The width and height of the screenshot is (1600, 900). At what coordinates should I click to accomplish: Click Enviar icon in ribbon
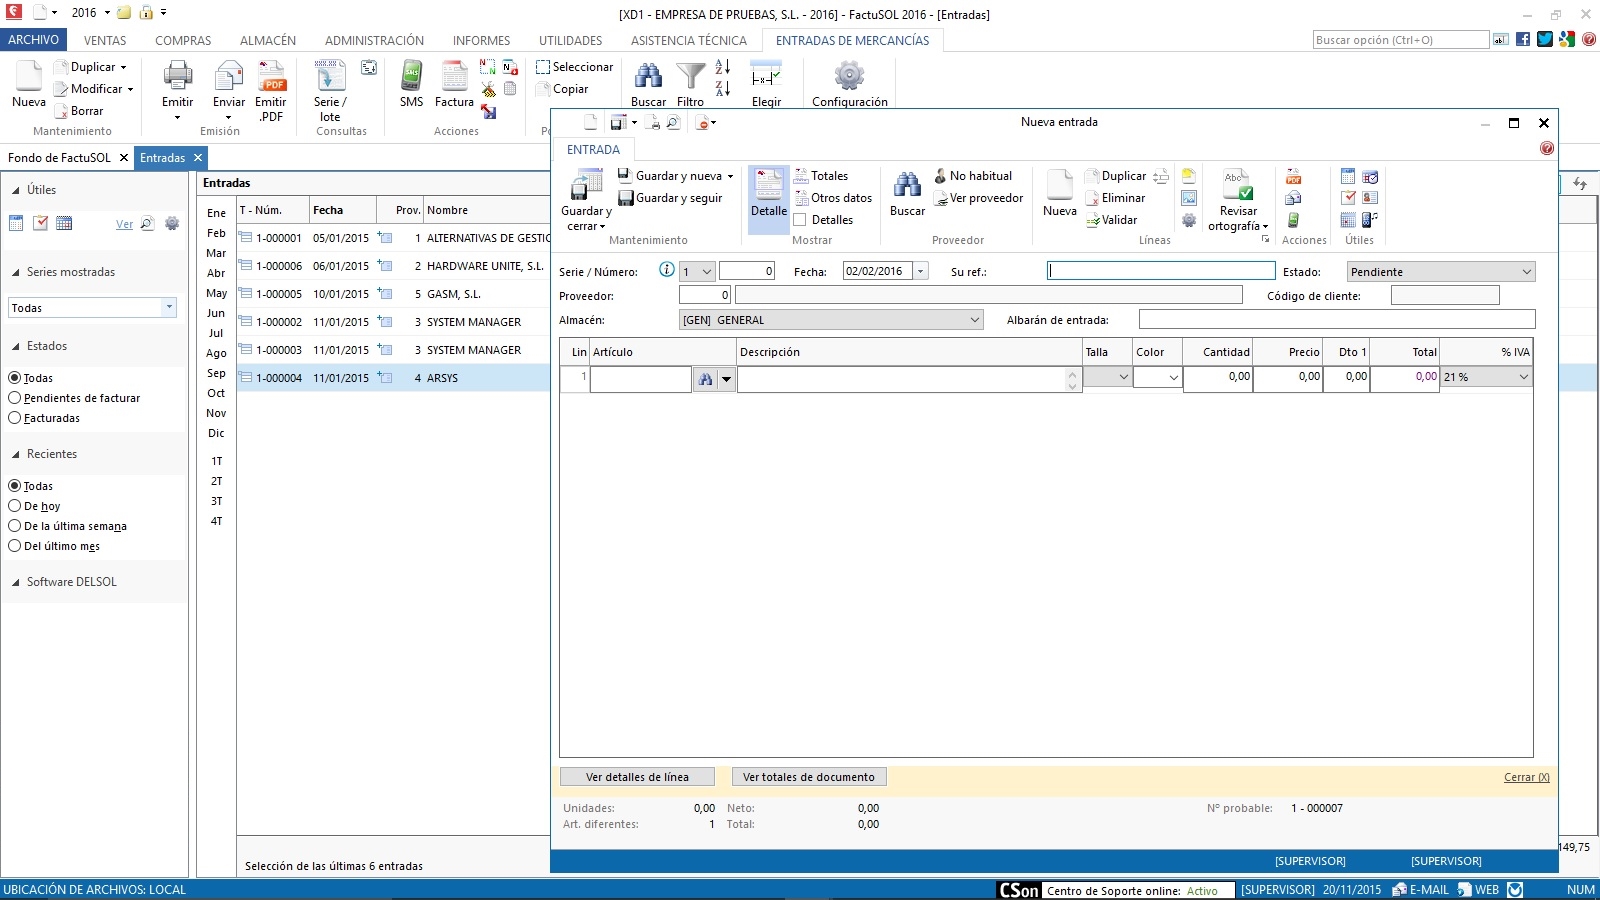[x=229, y=77]
